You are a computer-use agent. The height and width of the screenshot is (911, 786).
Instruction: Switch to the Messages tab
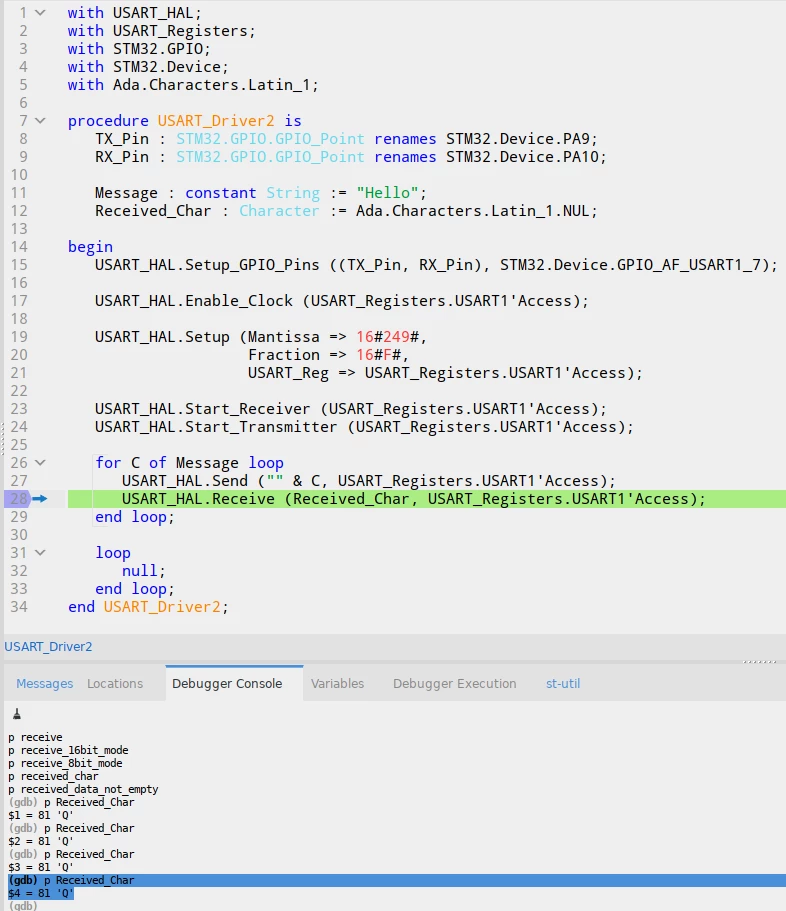point(45,683)
